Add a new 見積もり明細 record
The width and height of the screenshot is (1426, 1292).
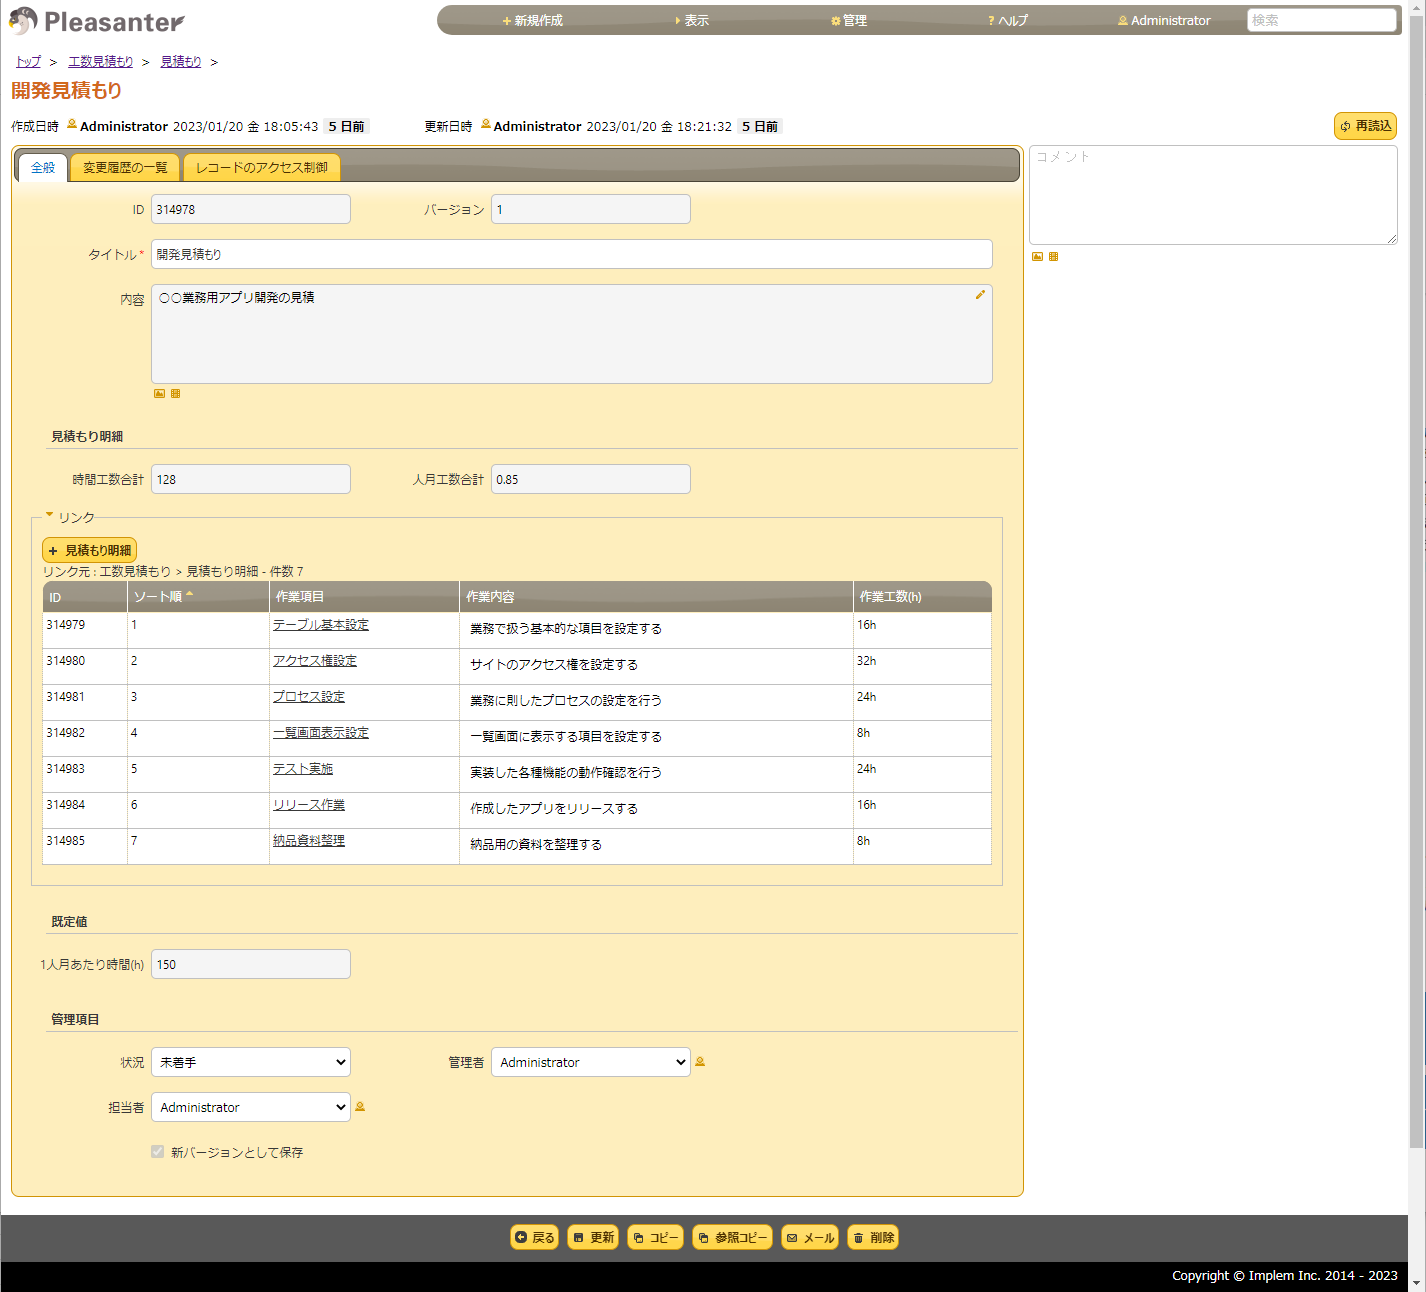tap(89, 550)
